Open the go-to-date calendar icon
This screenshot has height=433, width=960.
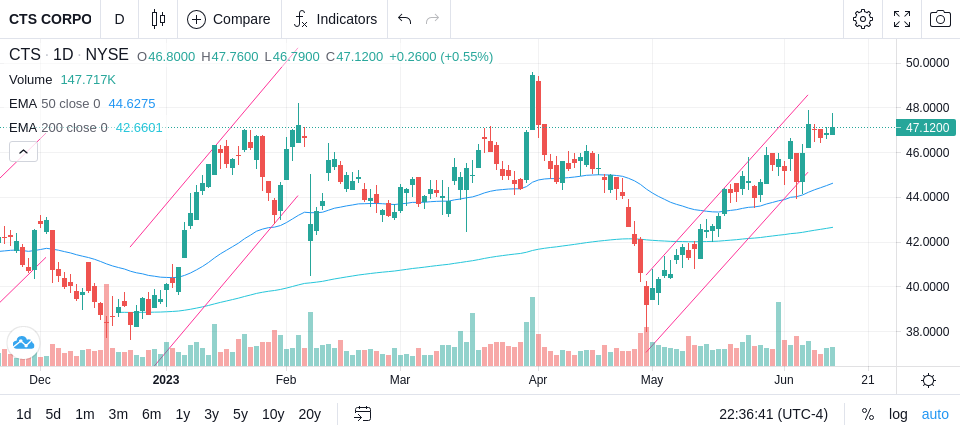[362, 414]
